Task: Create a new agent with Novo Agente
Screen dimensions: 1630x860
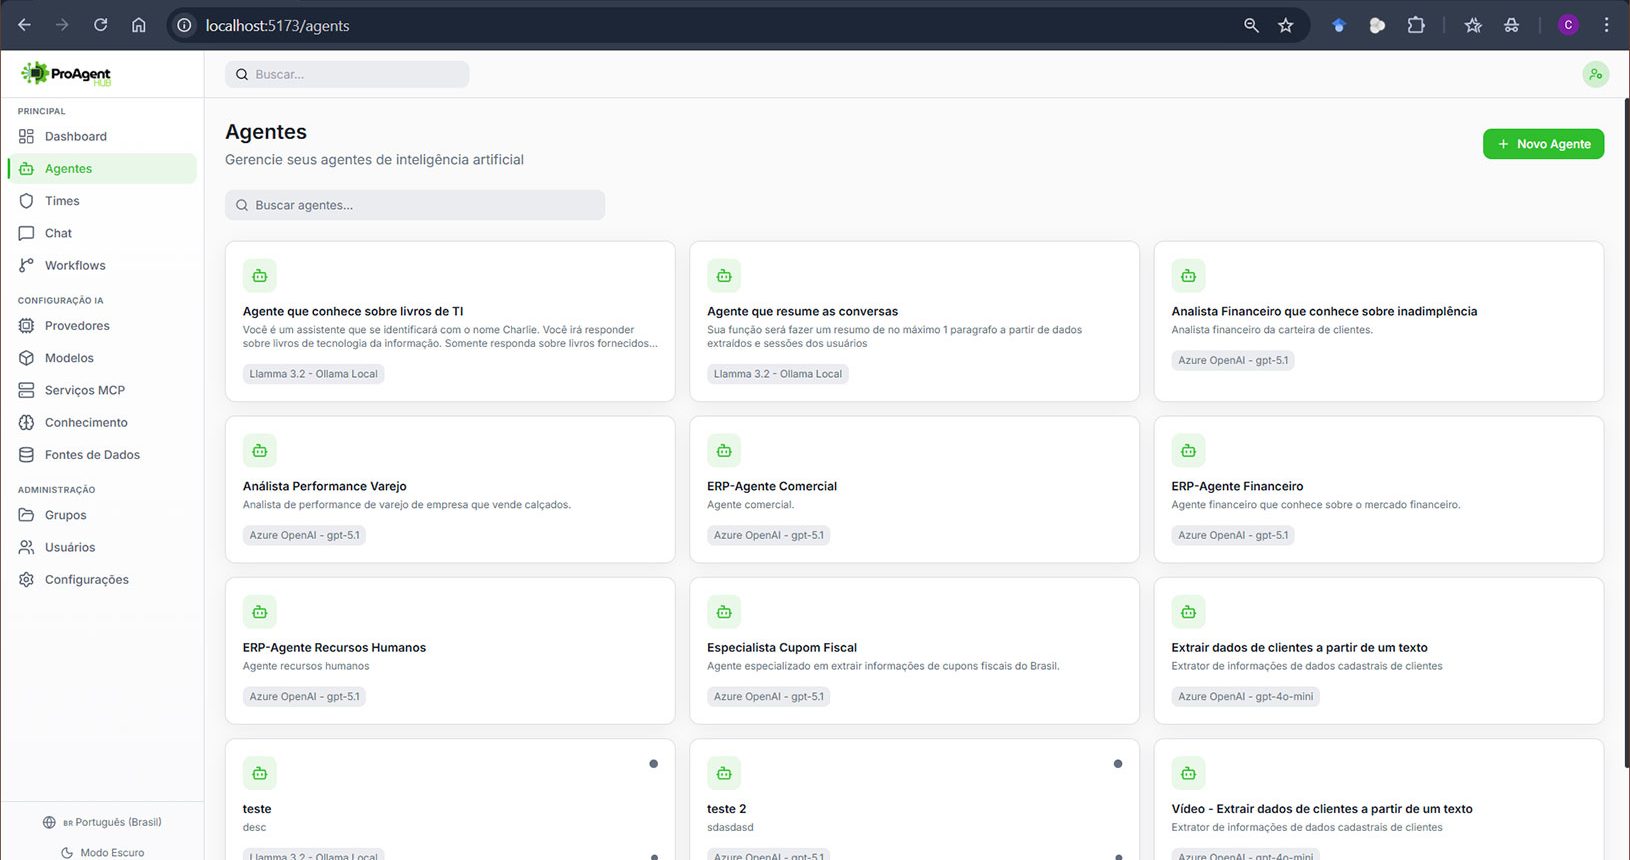Action: (1543, 144)
